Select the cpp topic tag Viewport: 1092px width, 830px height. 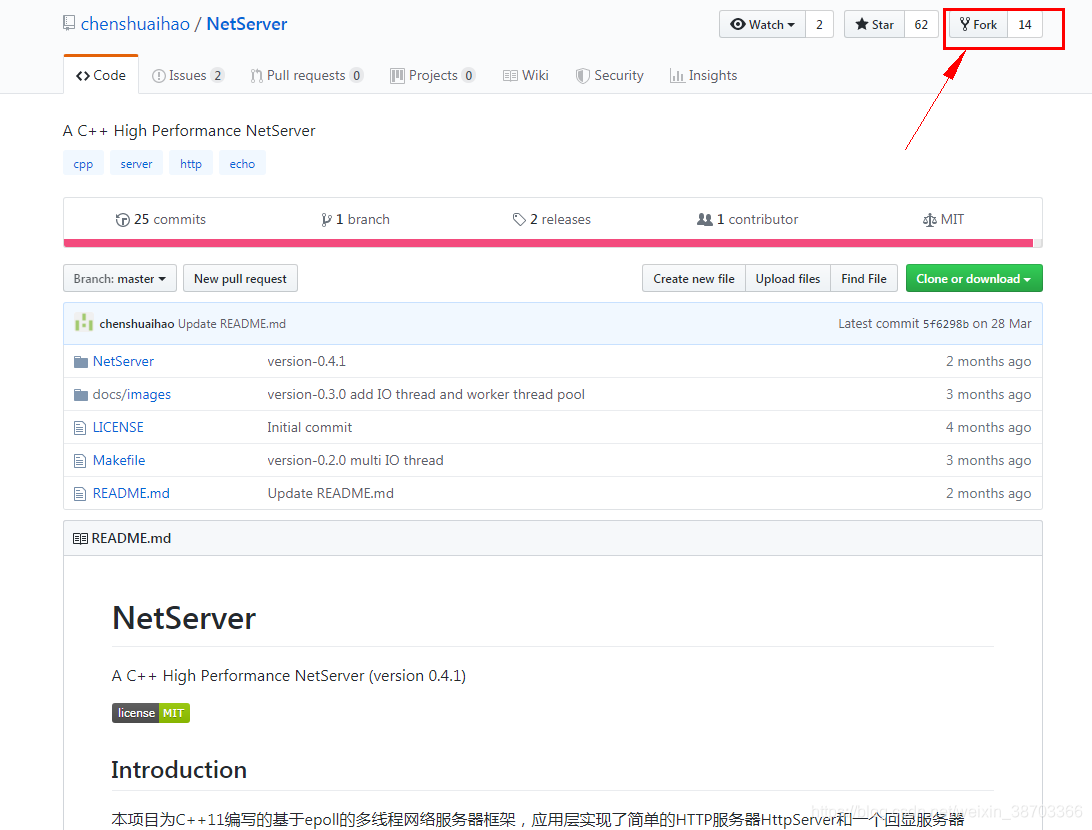coord(84,164)
